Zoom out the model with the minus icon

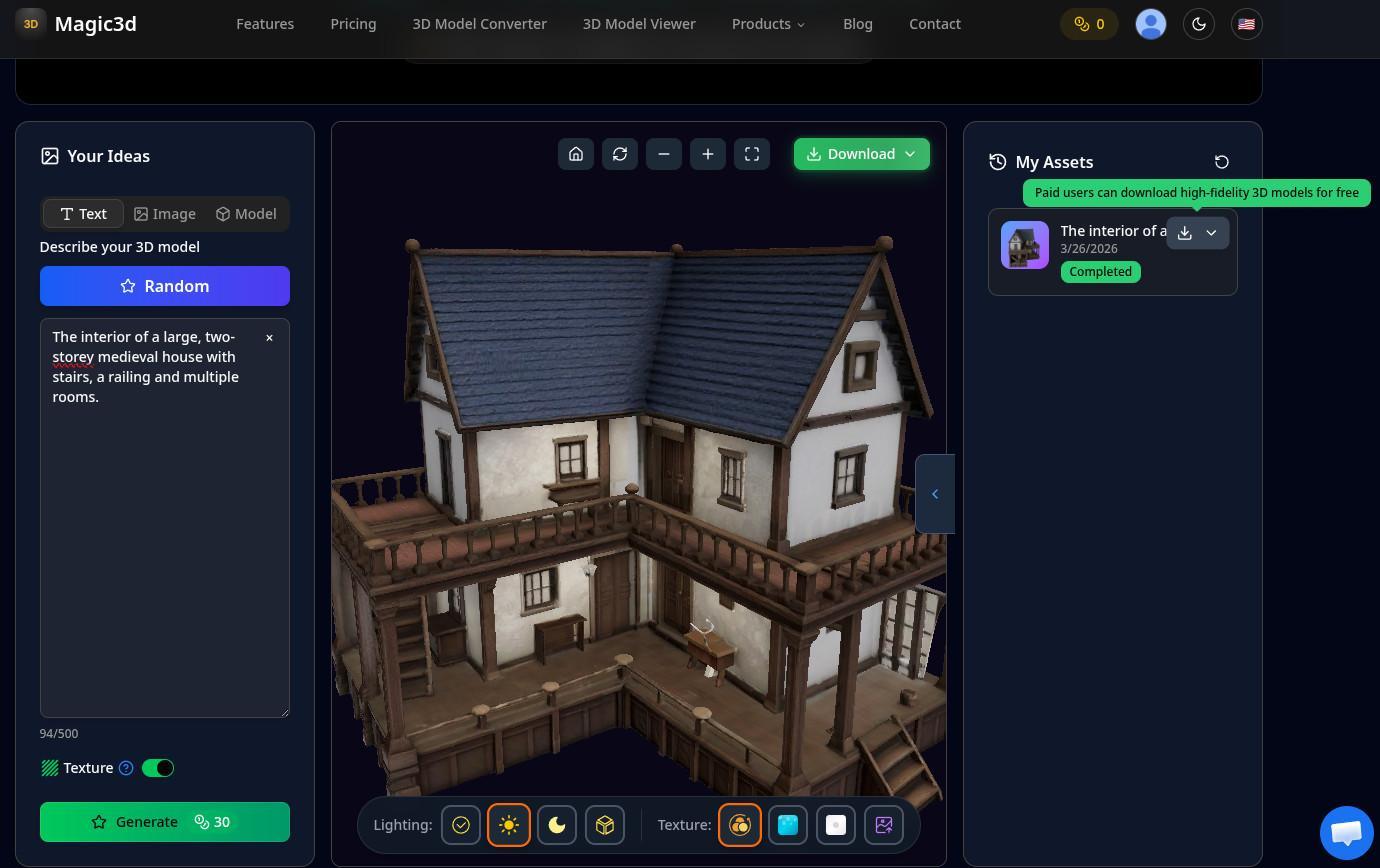664,154
